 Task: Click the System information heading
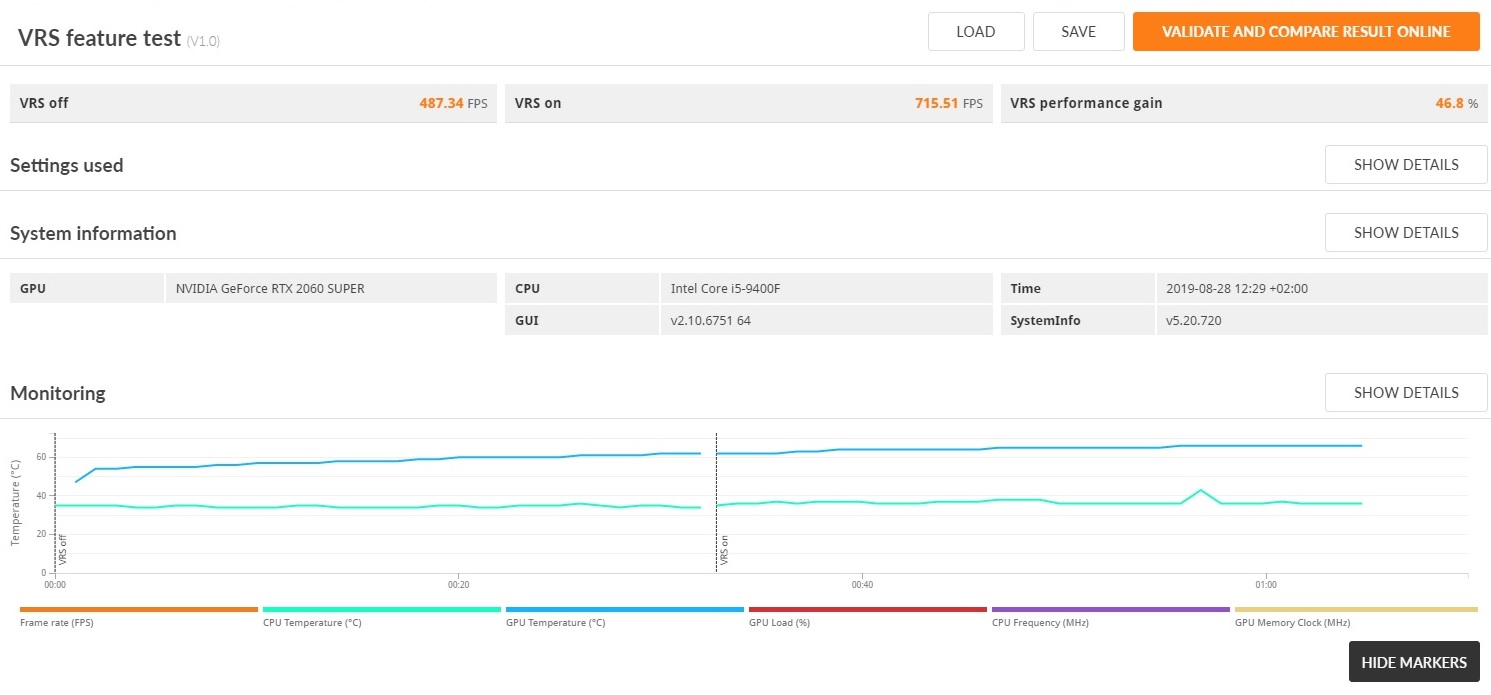pyautogui.click(x=93, y=233)
